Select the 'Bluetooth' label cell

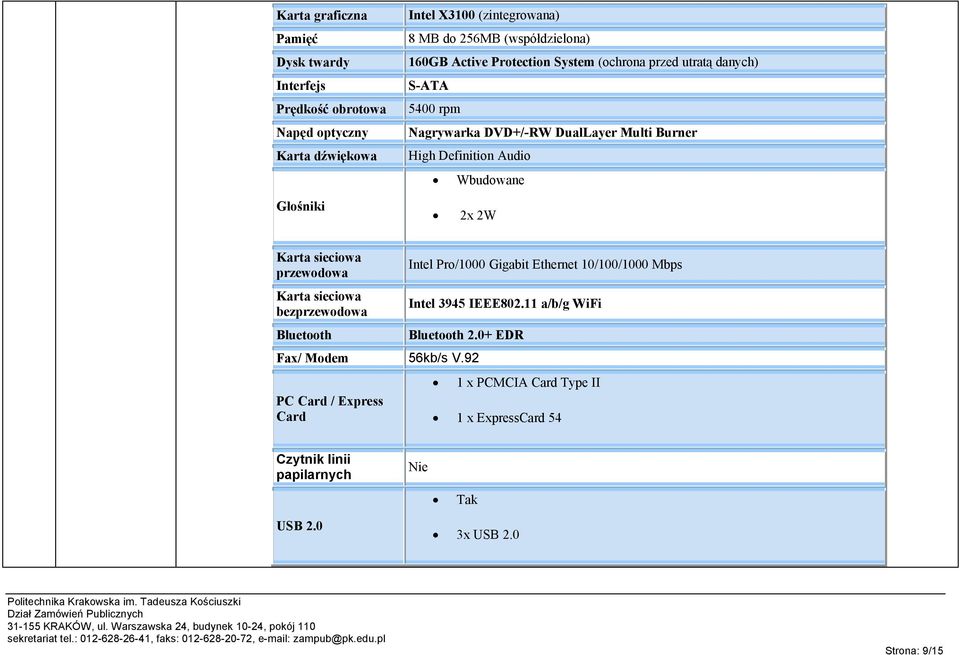(x=339, y=335)
